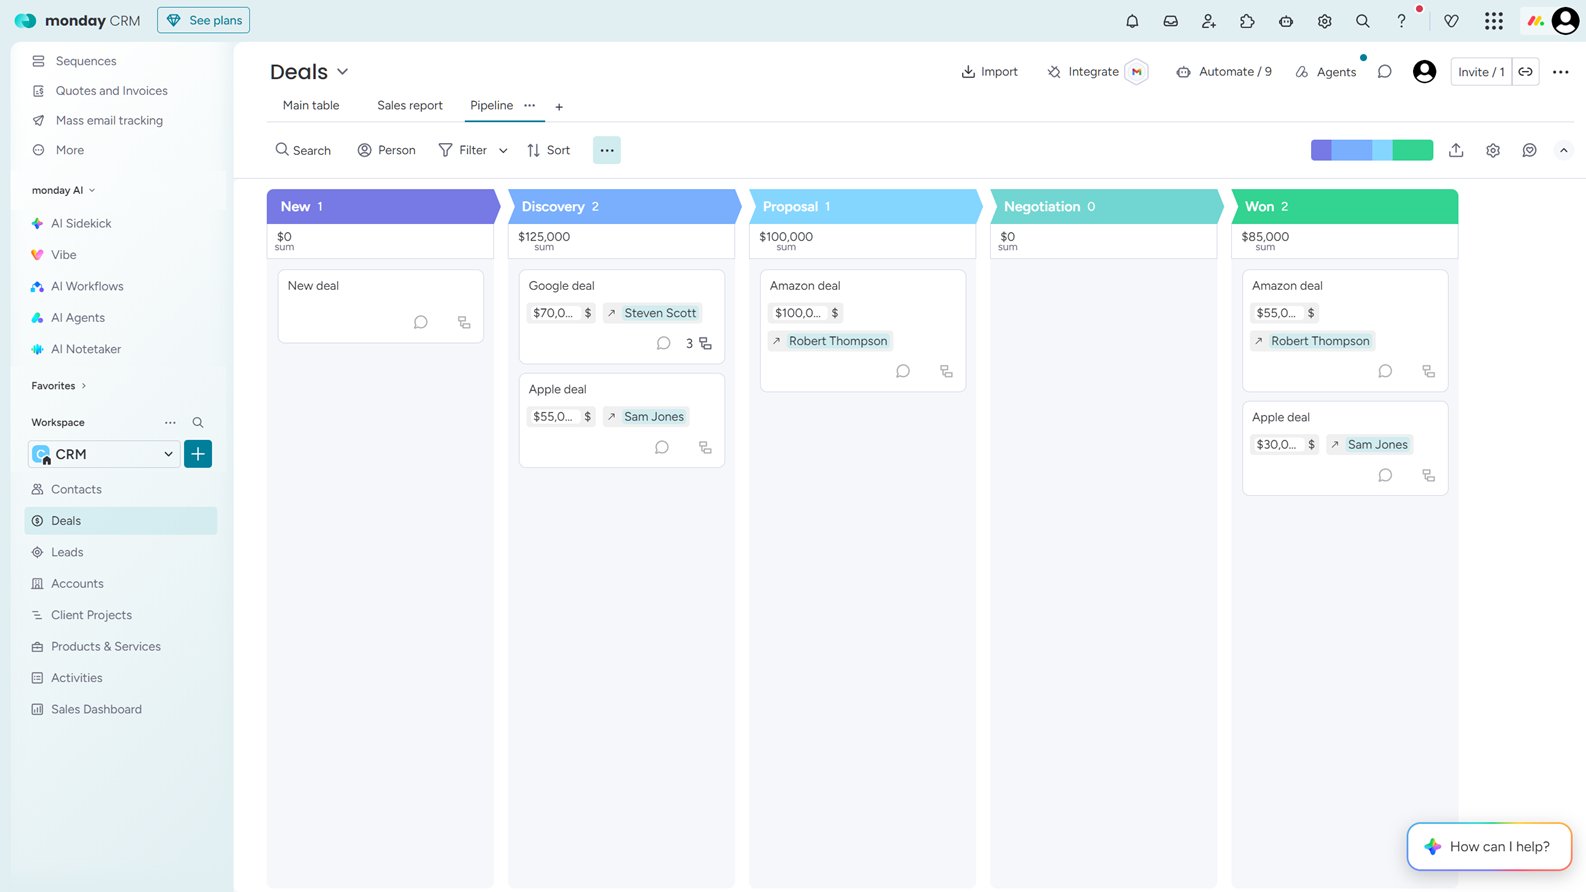Add a new view with plus icon
Image resolution: width=1586 pixels, height=892 pixels.
pyautogui.click(x=559, y=107)
